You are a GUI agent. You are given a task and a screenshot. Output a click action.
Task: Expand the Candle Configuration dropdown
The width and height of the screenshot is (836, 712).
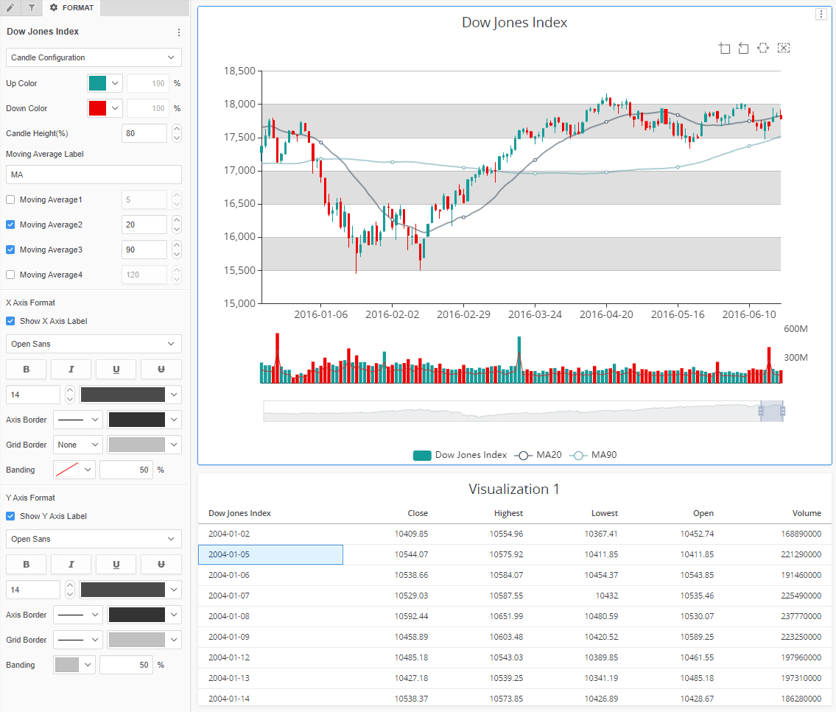[x=93, y=58]
